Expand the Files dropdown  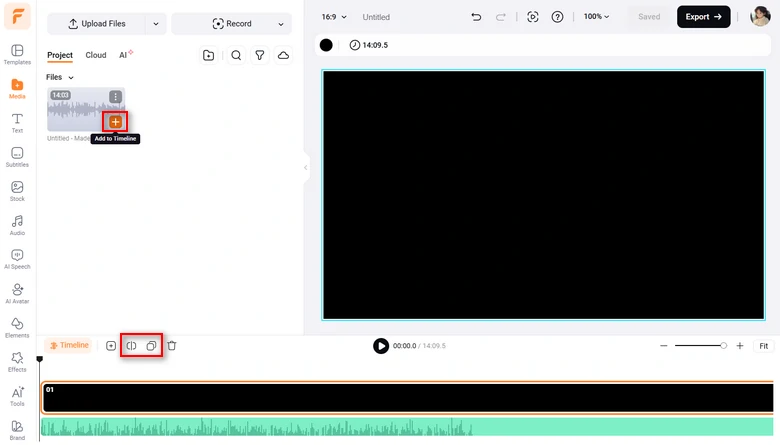click(x=60, y=77)
